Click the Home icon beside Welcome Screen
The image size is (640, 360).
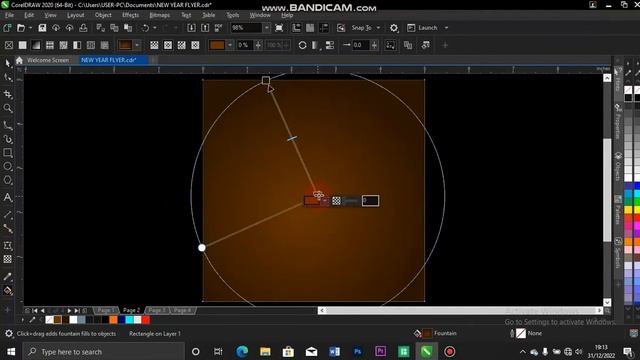click(19, 60)
